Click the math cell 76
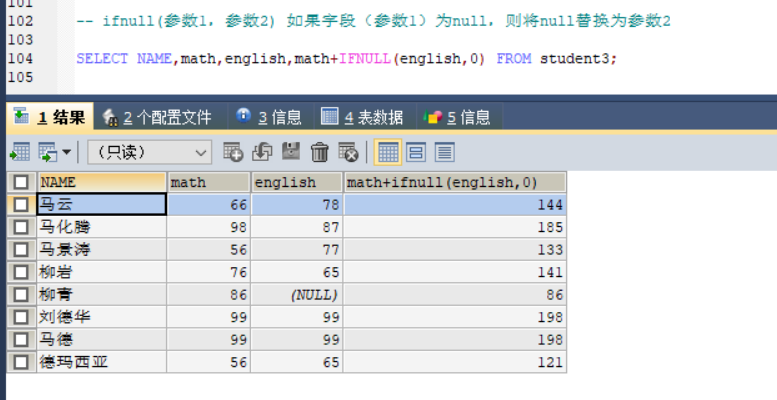Image resolution: width=777 pixels, height=400 pixels. (209, 272)
